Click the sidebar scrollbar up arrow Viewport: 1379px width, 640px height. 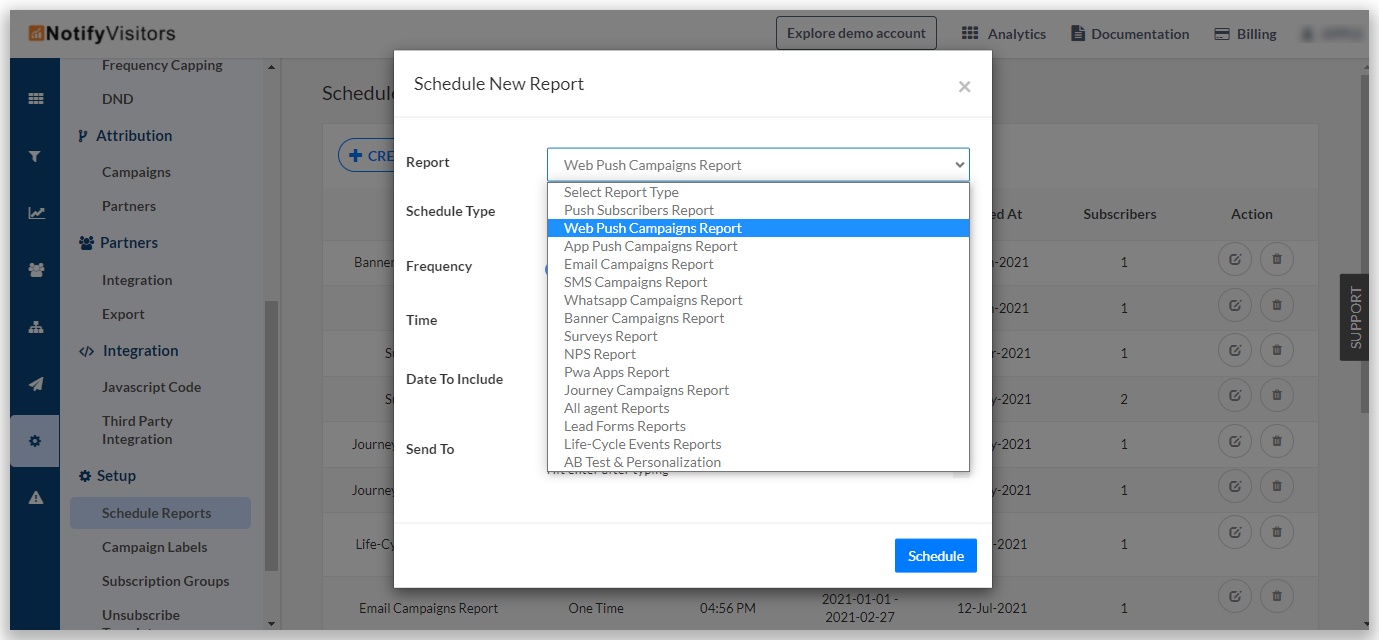click(x=271, y=67)
